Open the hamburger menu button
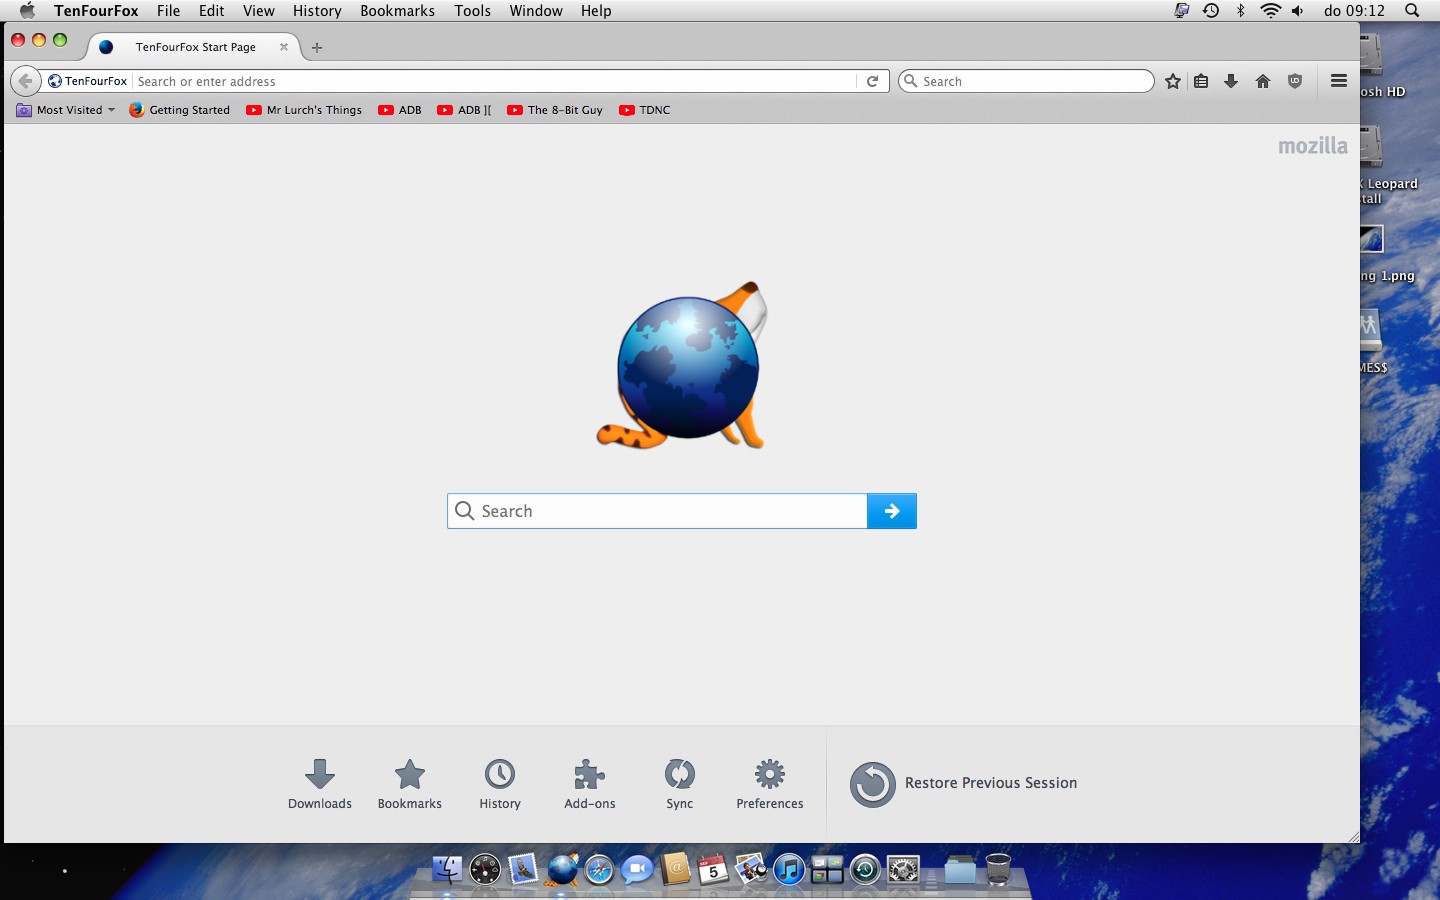 point(1339,81)
